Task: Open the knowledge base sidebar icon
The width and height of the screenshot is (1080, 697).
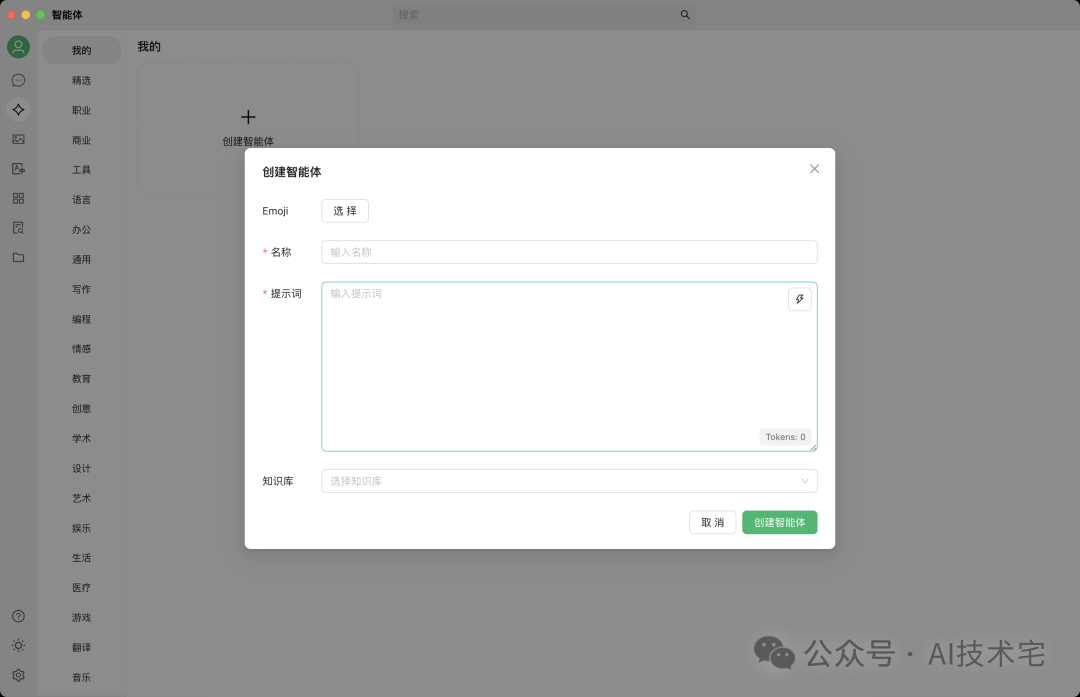Action: coord(19,228)
